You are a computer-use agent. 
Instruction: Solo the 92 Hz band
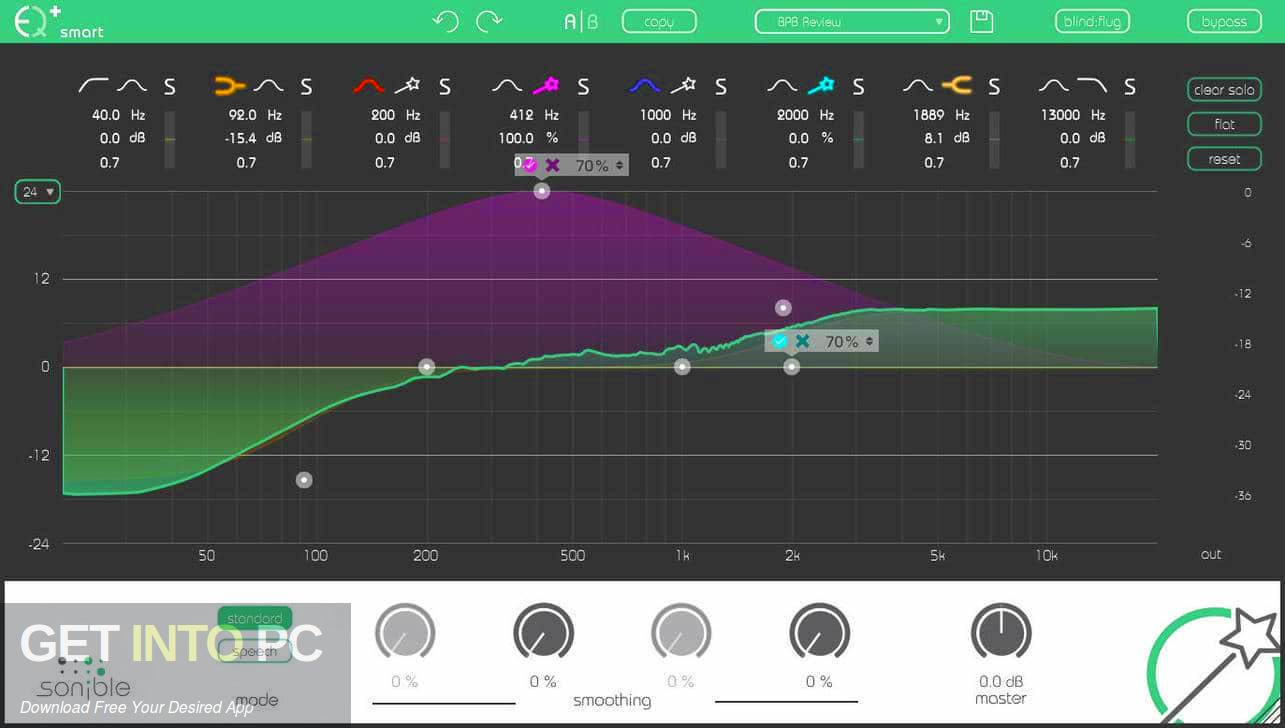(306, 87)
